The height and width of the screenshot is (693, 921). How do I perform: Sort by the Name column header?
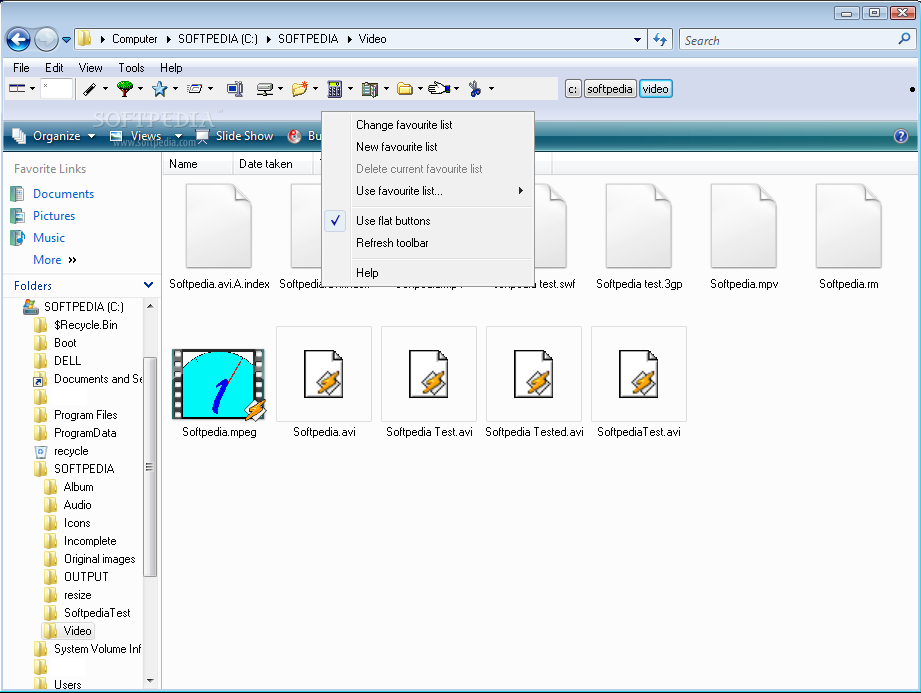(x=197, y=164)
